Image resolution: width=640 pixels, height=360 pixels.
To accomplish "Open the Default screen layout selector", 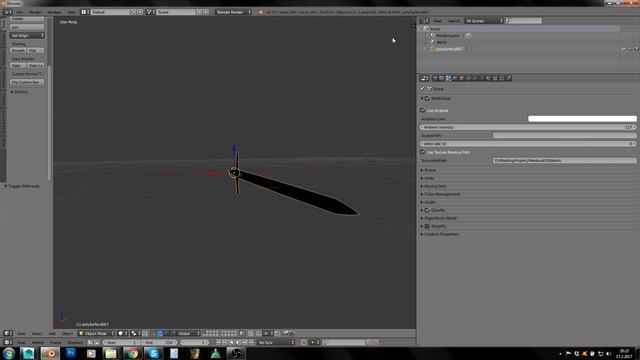I will [110, 12].
